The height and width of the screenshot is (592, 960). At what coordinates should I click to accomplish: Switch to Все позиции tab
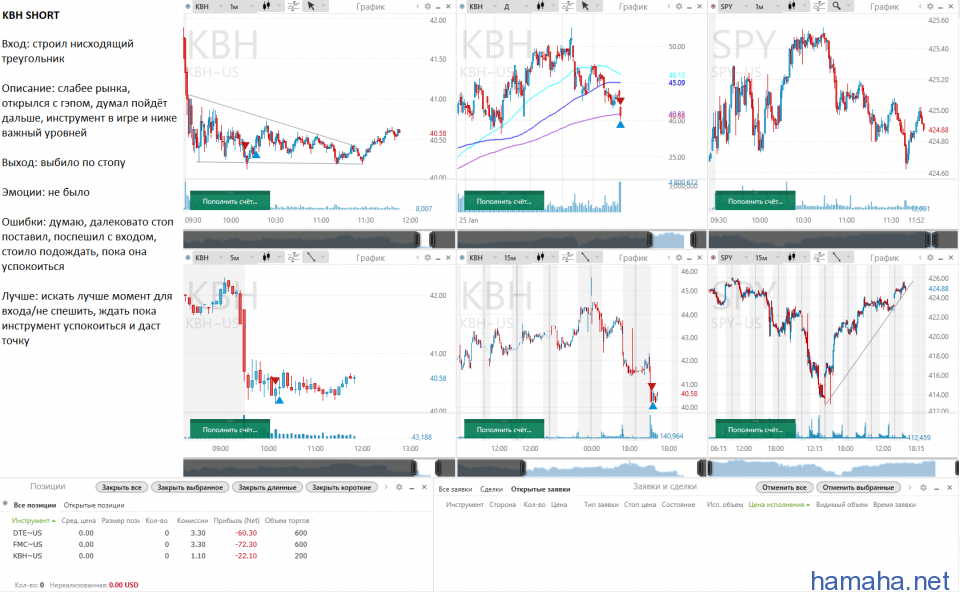[x=34, y=505]
